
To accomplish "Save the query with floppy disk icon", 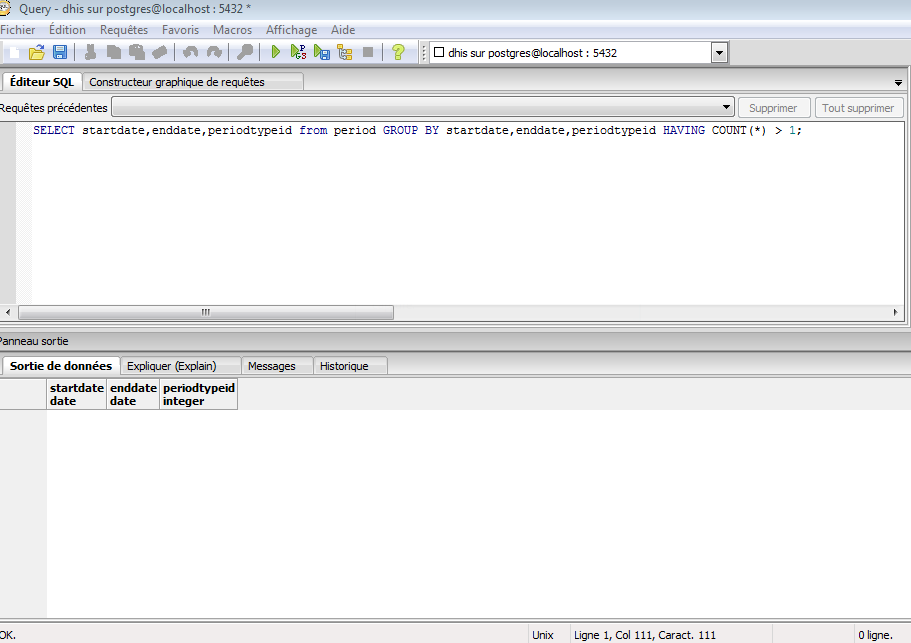I will 60,52.
